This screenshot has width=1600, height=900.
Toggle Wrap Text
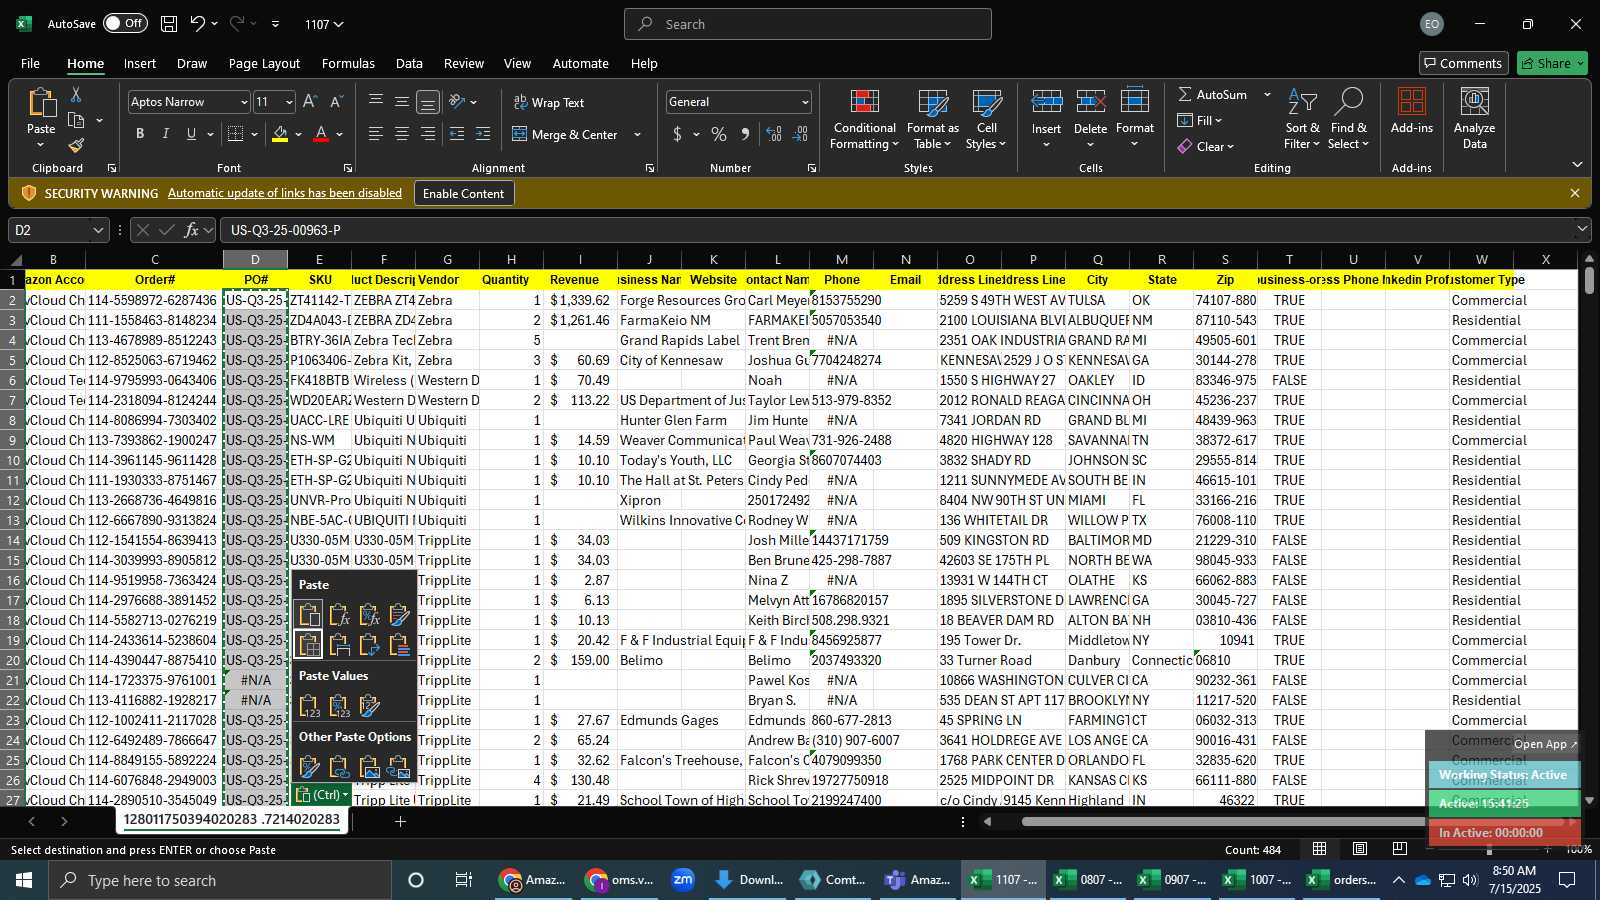click(548, 102)
